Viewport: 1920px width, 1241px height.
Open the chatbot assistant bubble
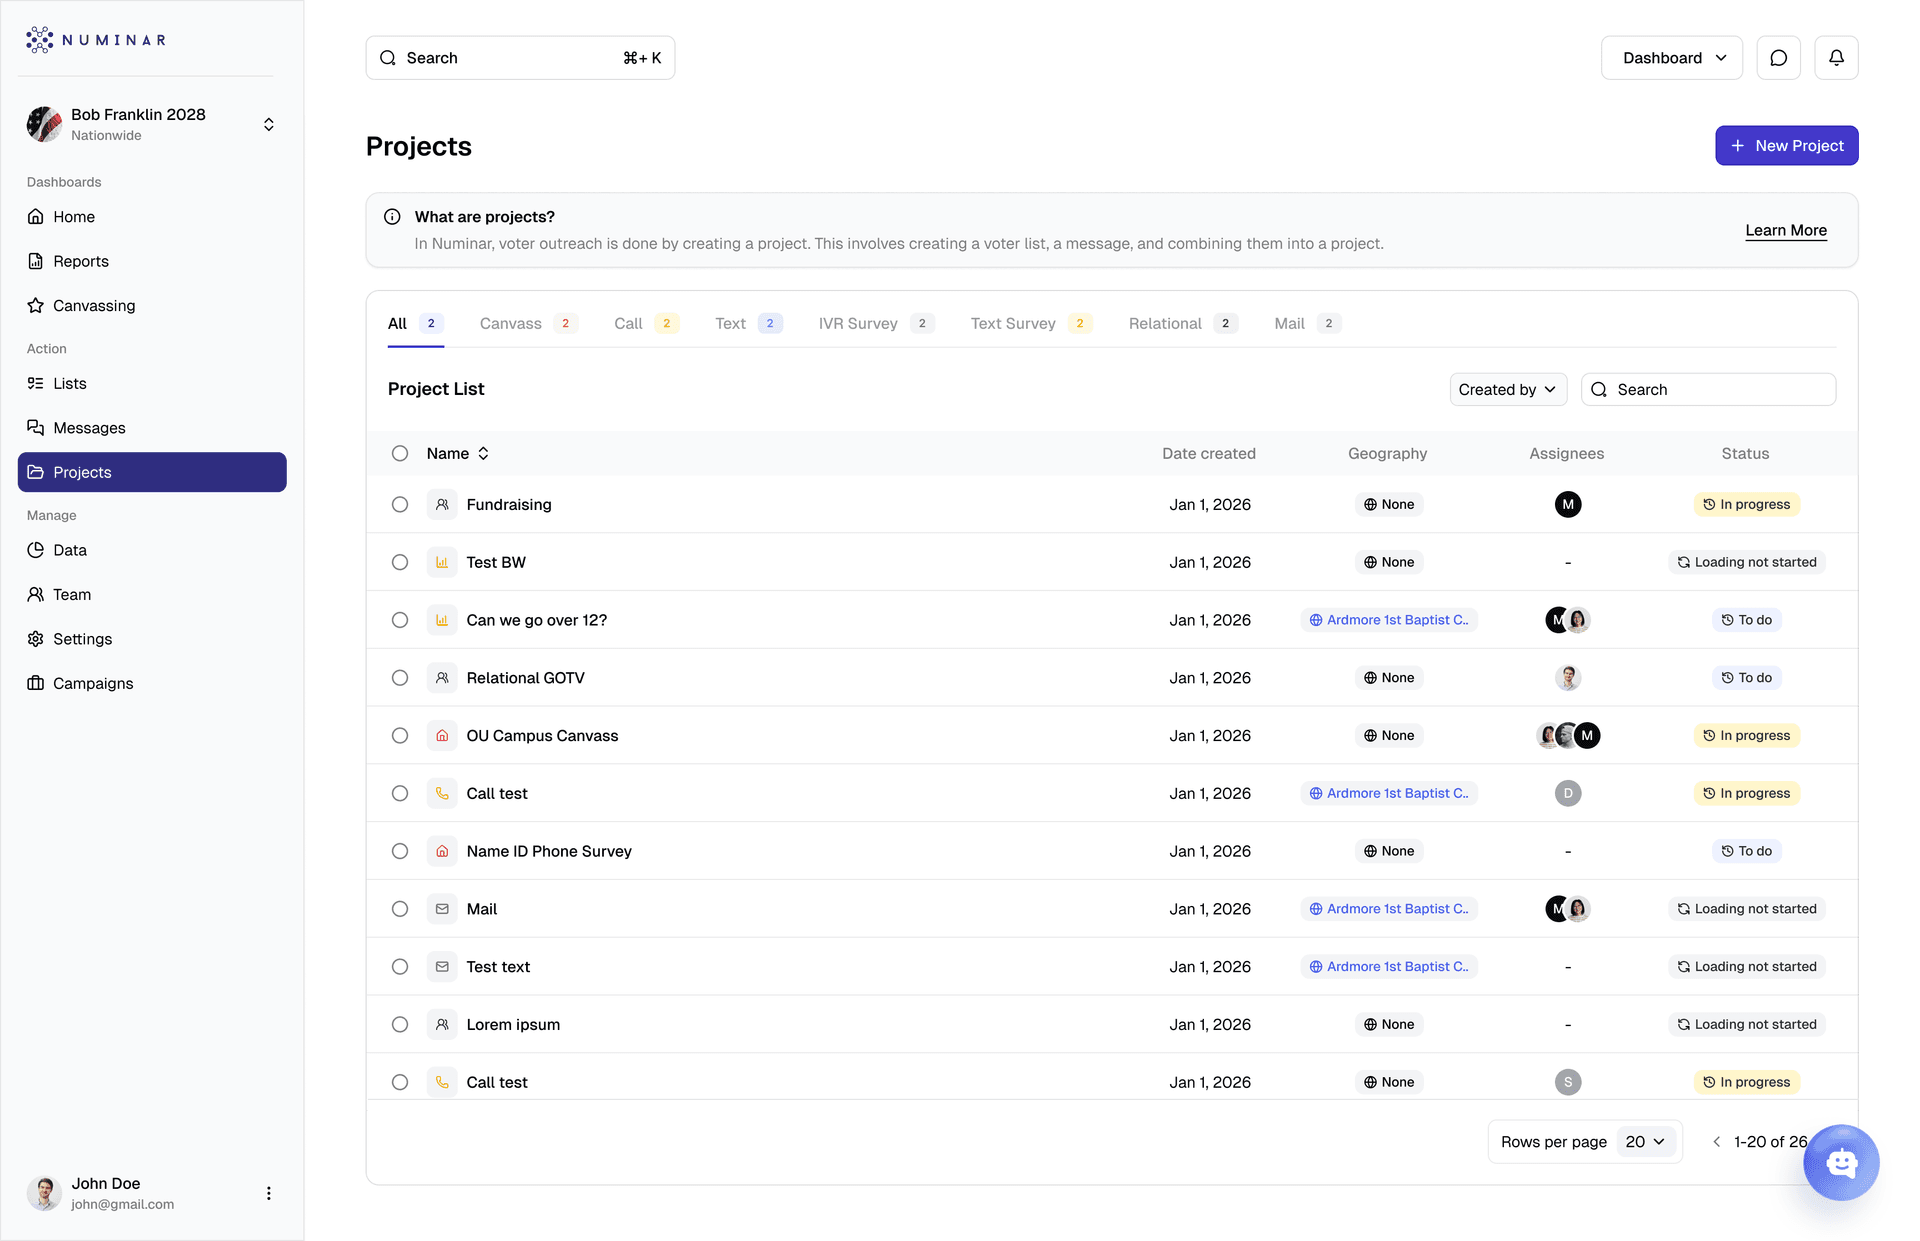(1841, 1162)
